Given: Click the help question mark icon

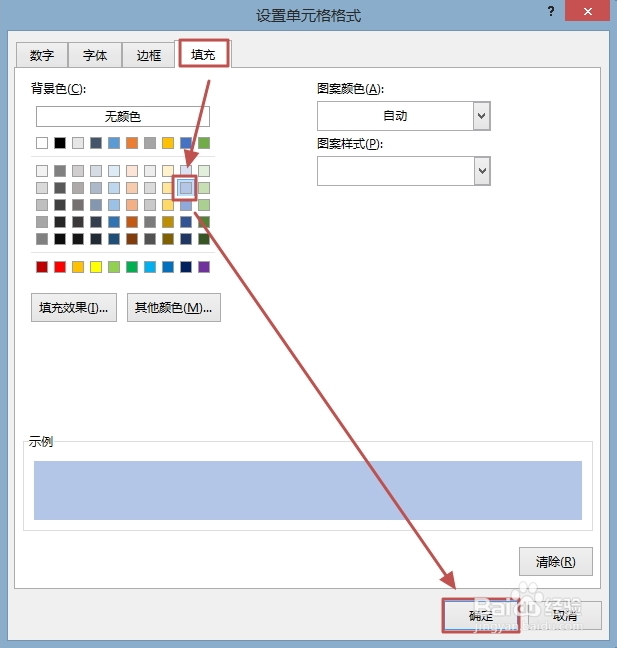Looking at the screenshot, I should coord(551,11).
